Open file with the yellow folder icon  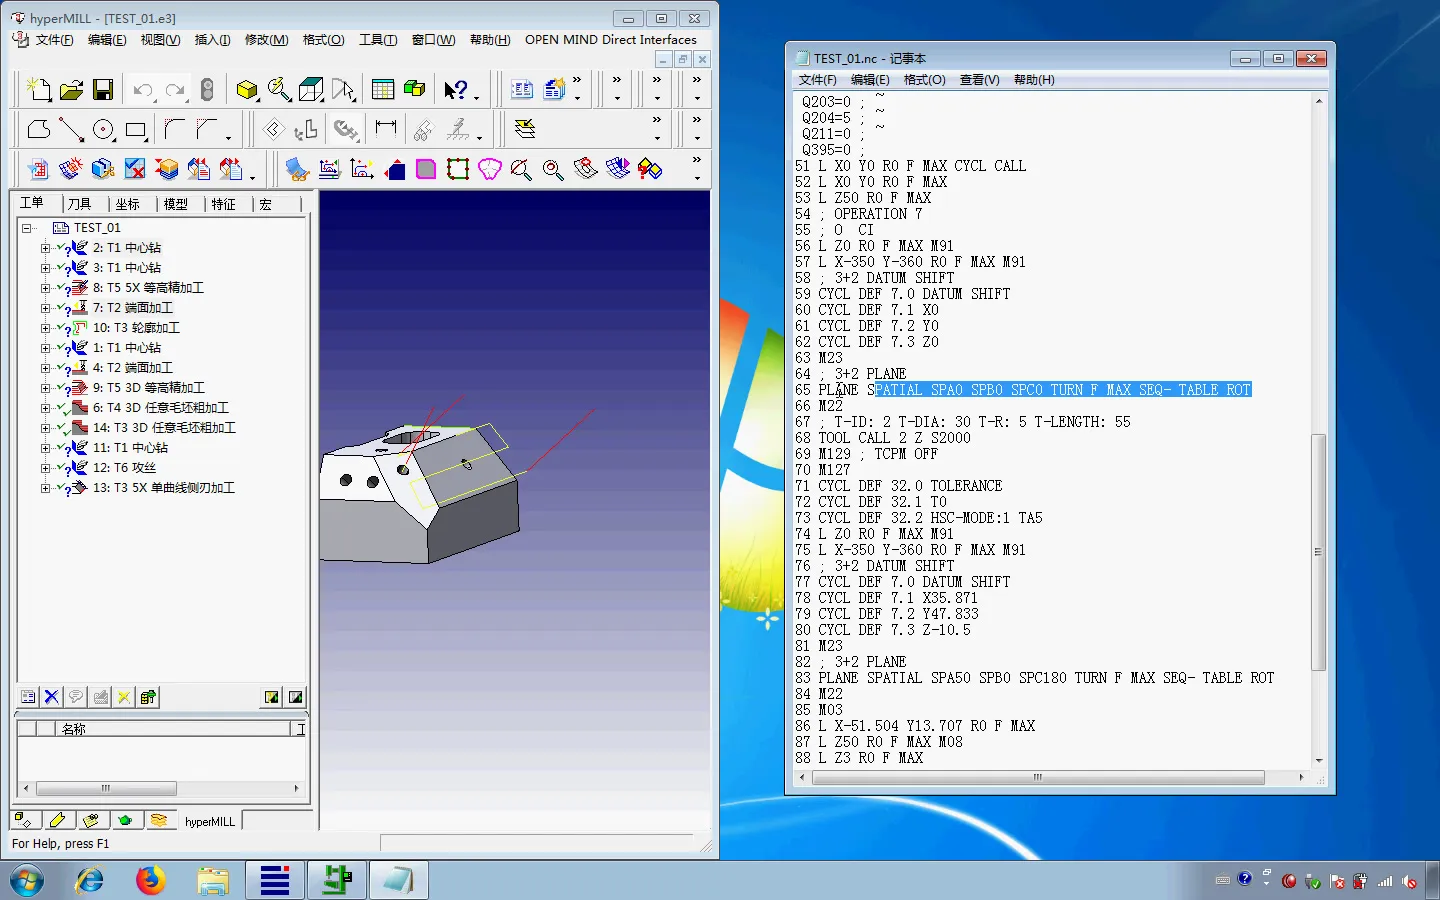pyautogui.click(x=71, y=90)
